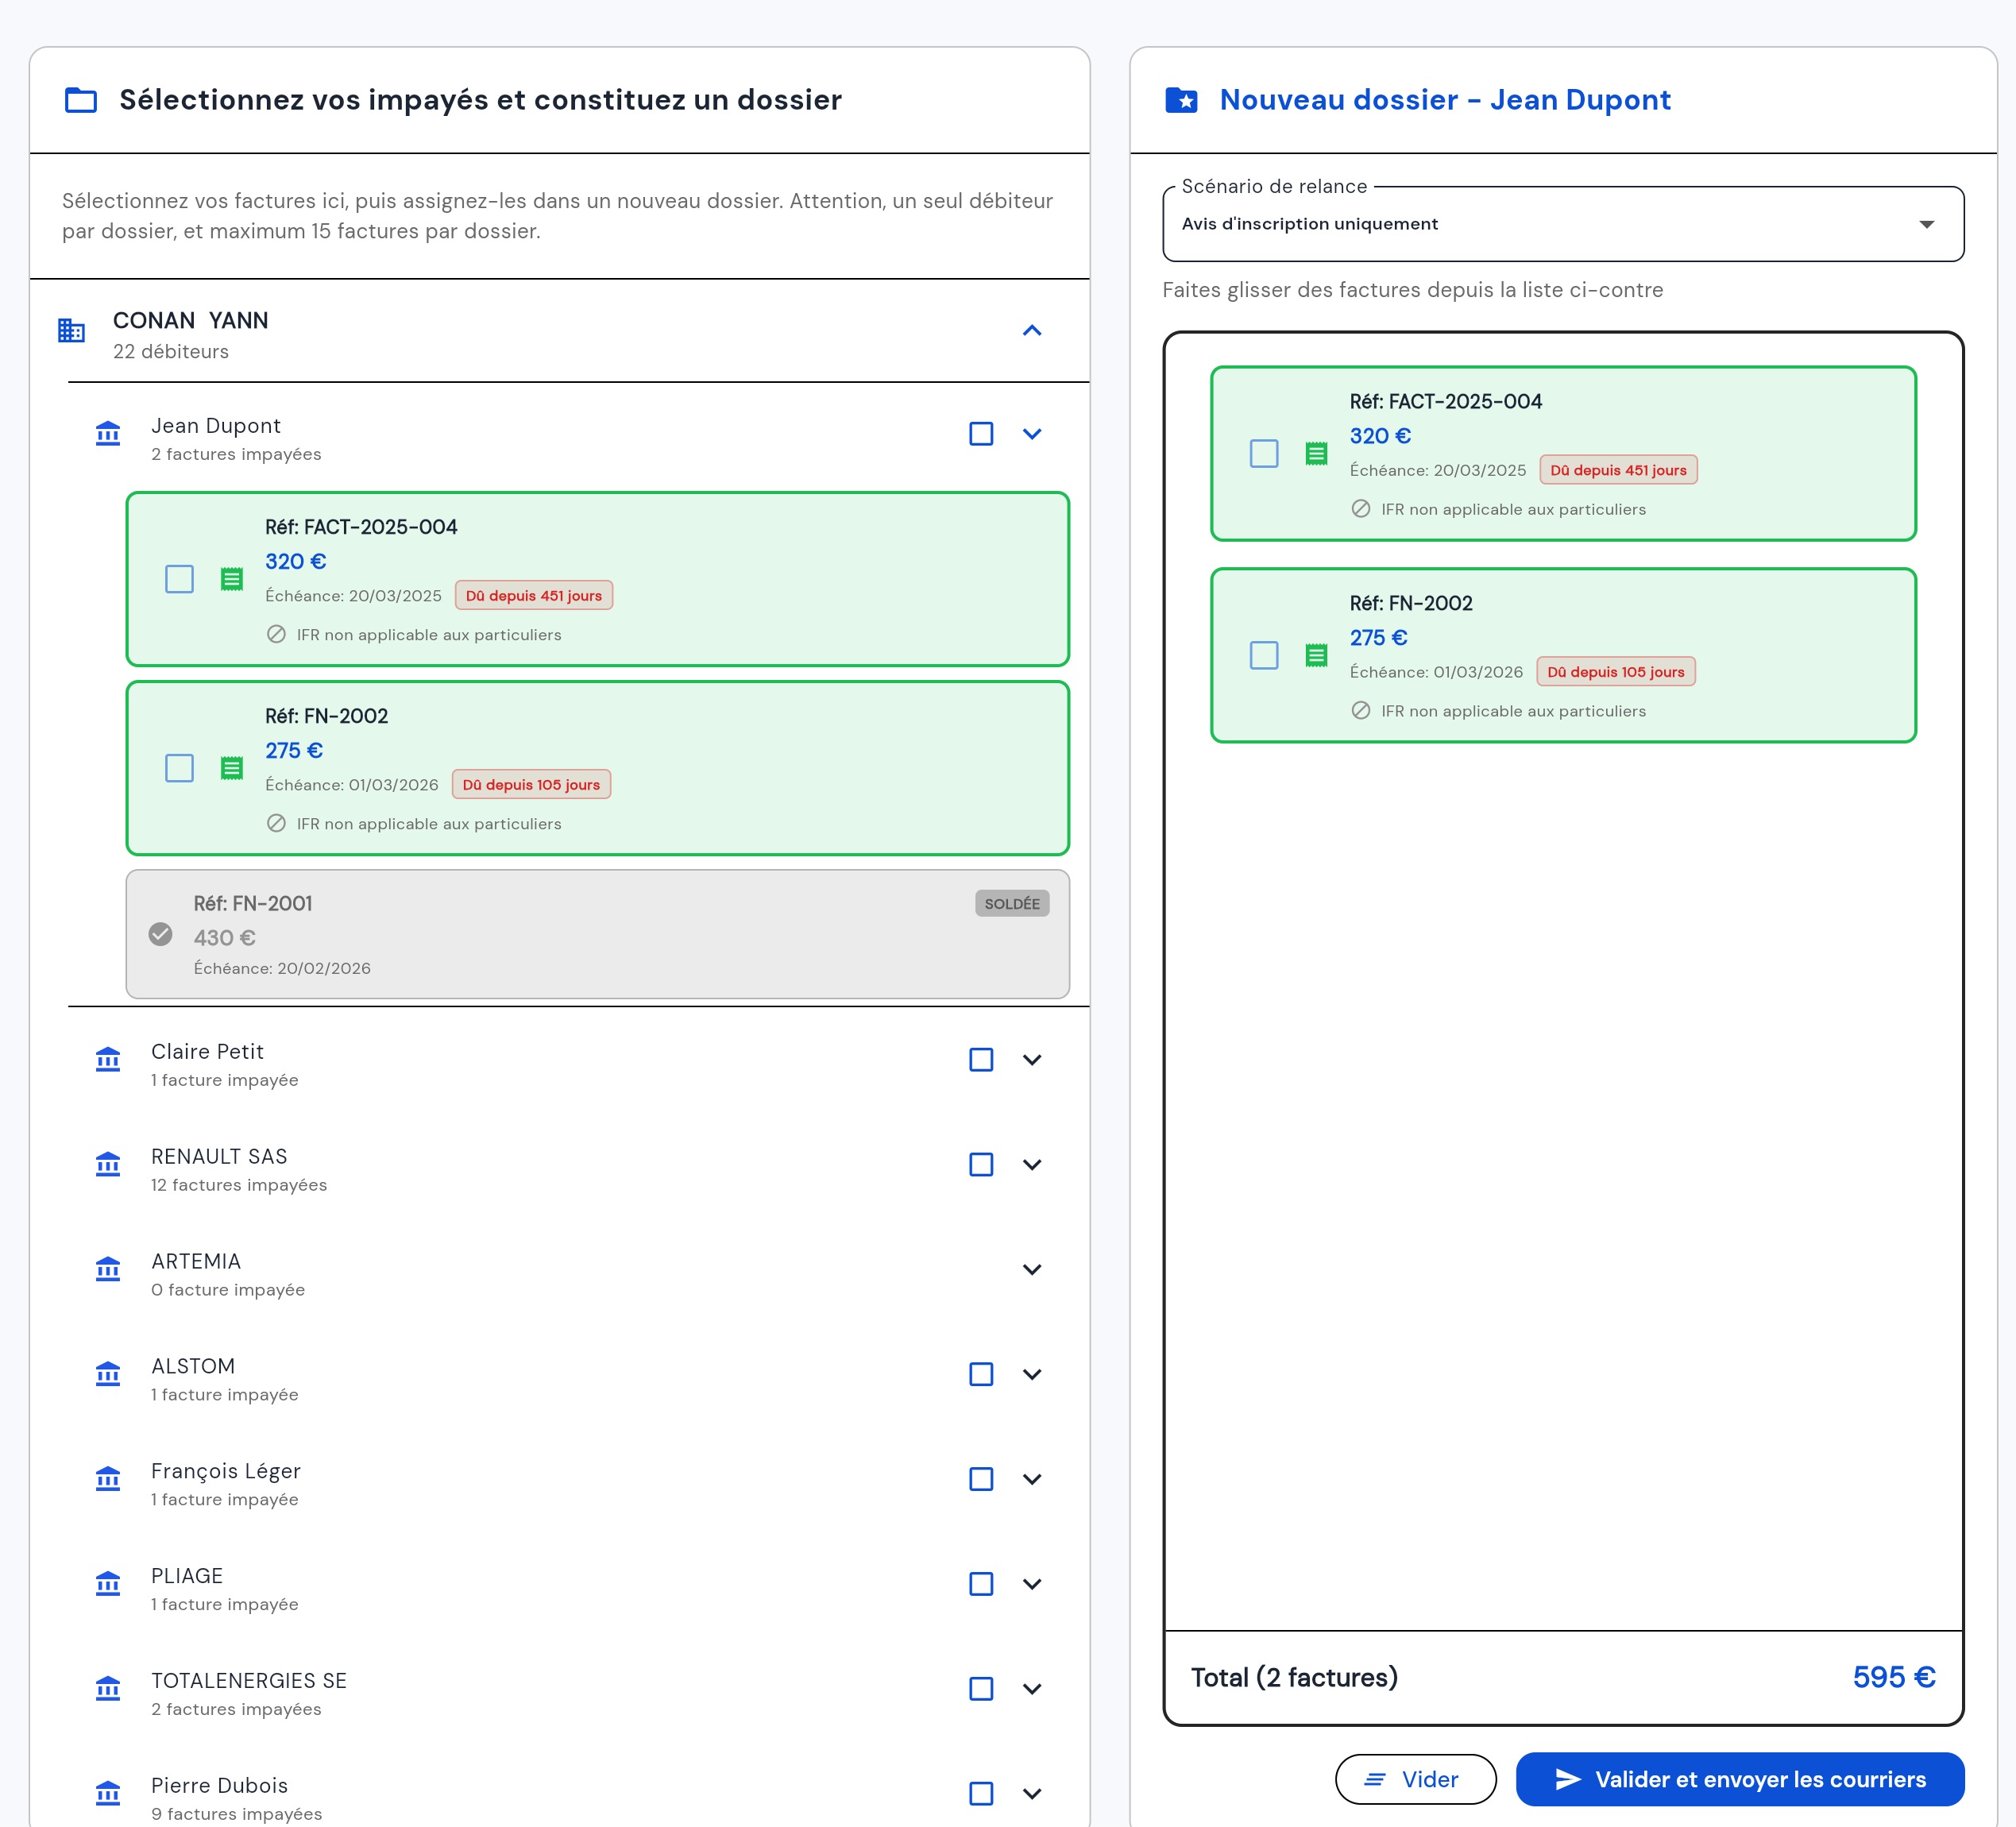Image resolution: width=2016 pixels, height=1827 pixels.
Task: Click the bank icon beside François Léger
Action: 108,1479
